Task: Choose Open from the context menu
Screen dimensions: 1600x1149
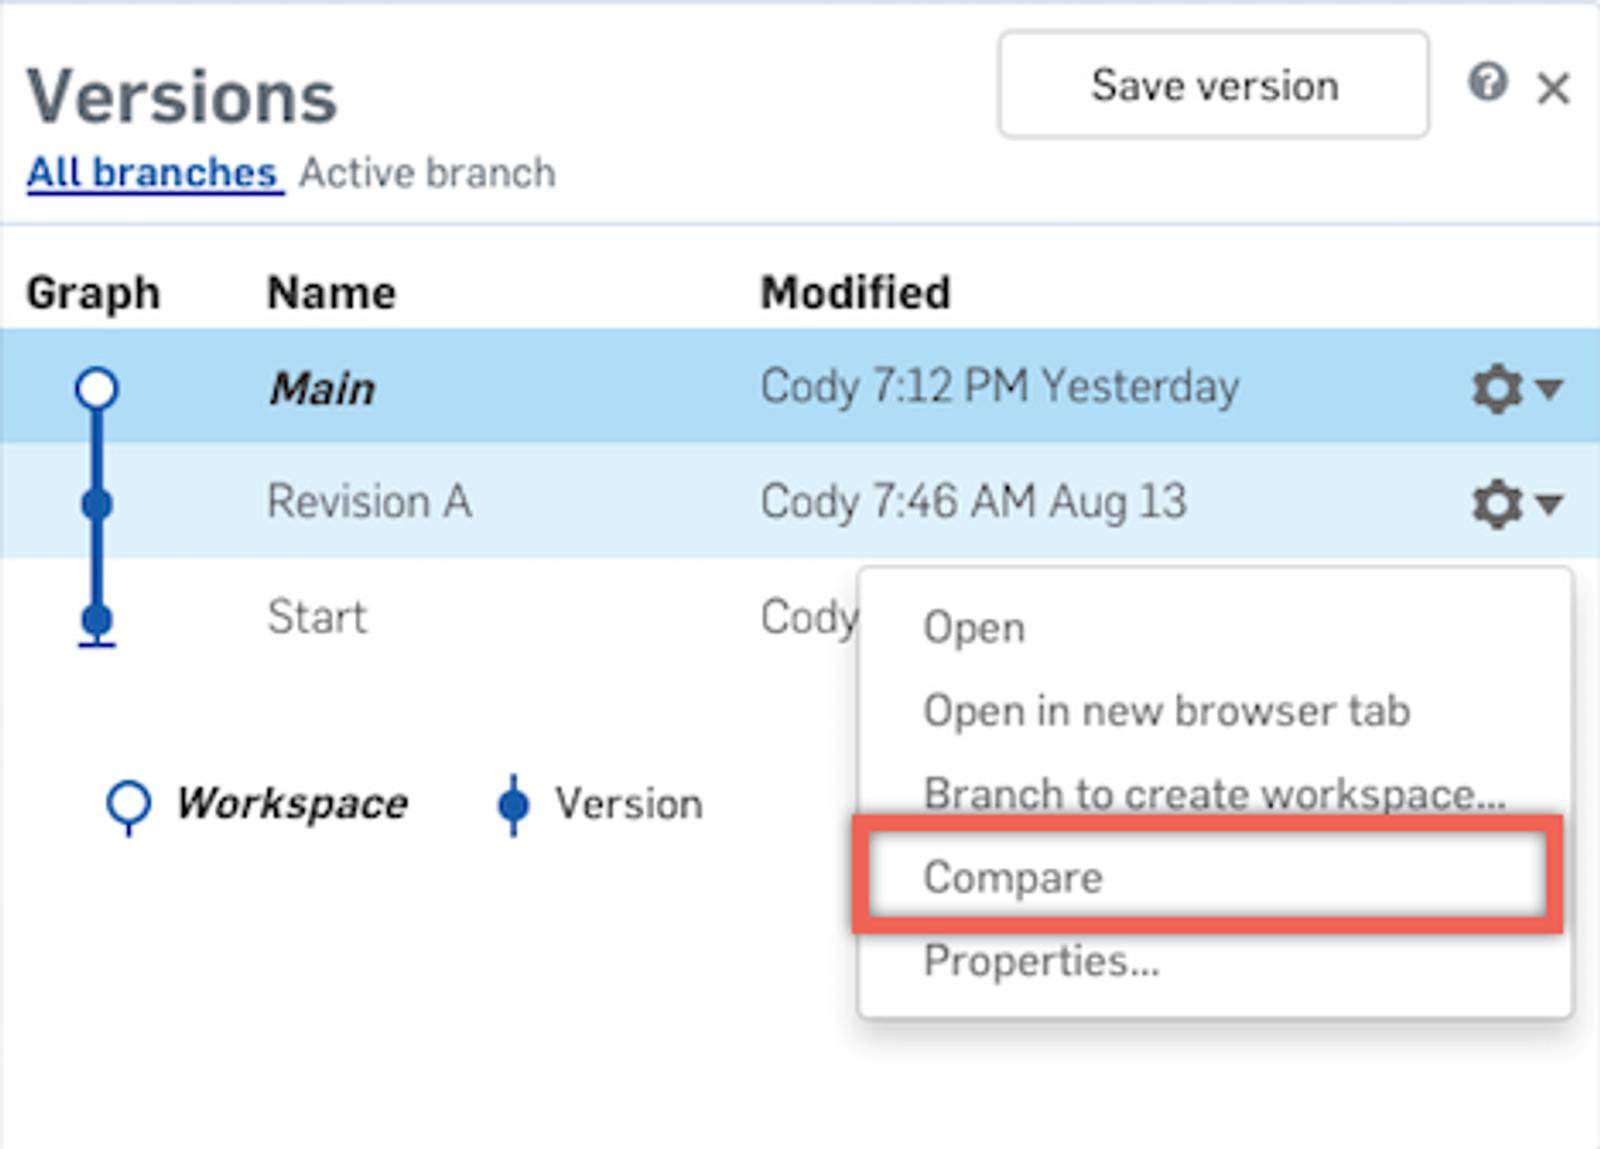Action: pyautogui.click(x=974, y=628)
